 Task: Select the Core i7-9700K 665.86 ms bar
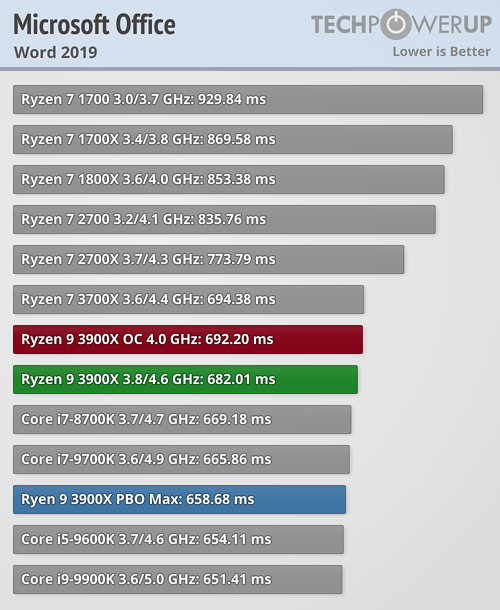click(x=181, y=459)
